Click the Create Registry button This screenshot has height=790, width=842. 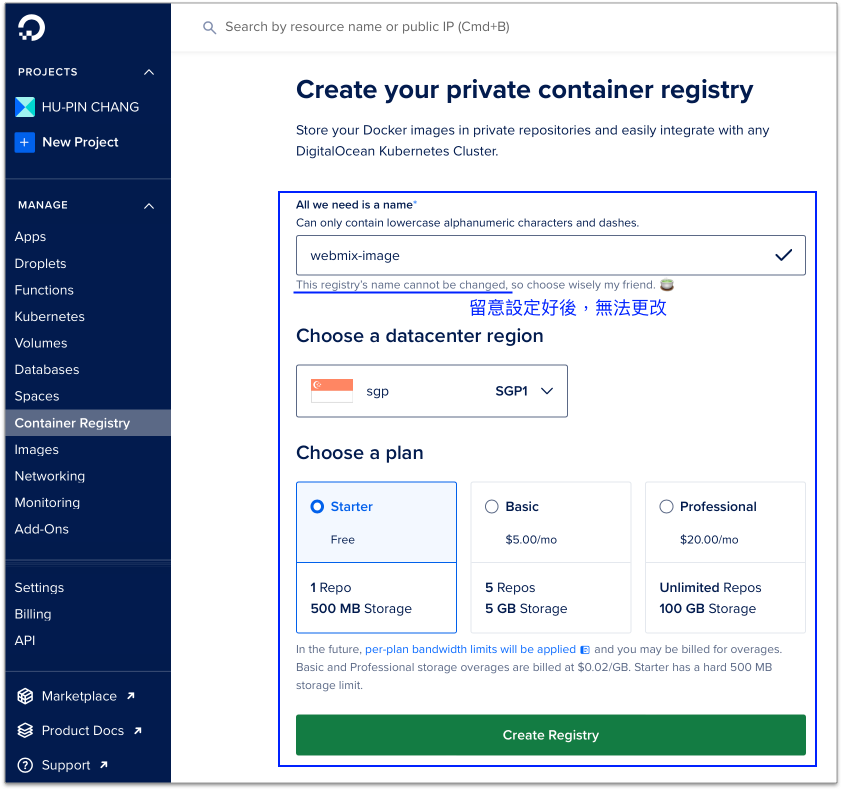click(550, 735)
